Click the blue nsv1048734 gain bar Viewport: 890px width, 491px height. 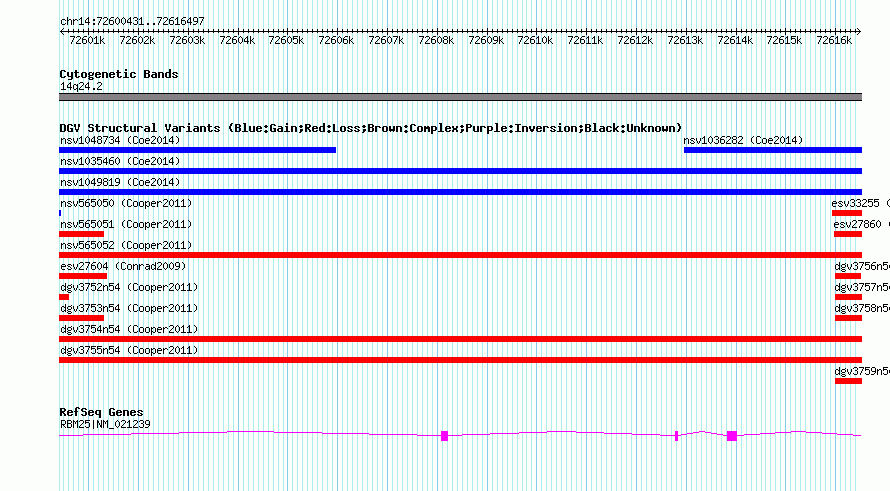tap(198, 150)
